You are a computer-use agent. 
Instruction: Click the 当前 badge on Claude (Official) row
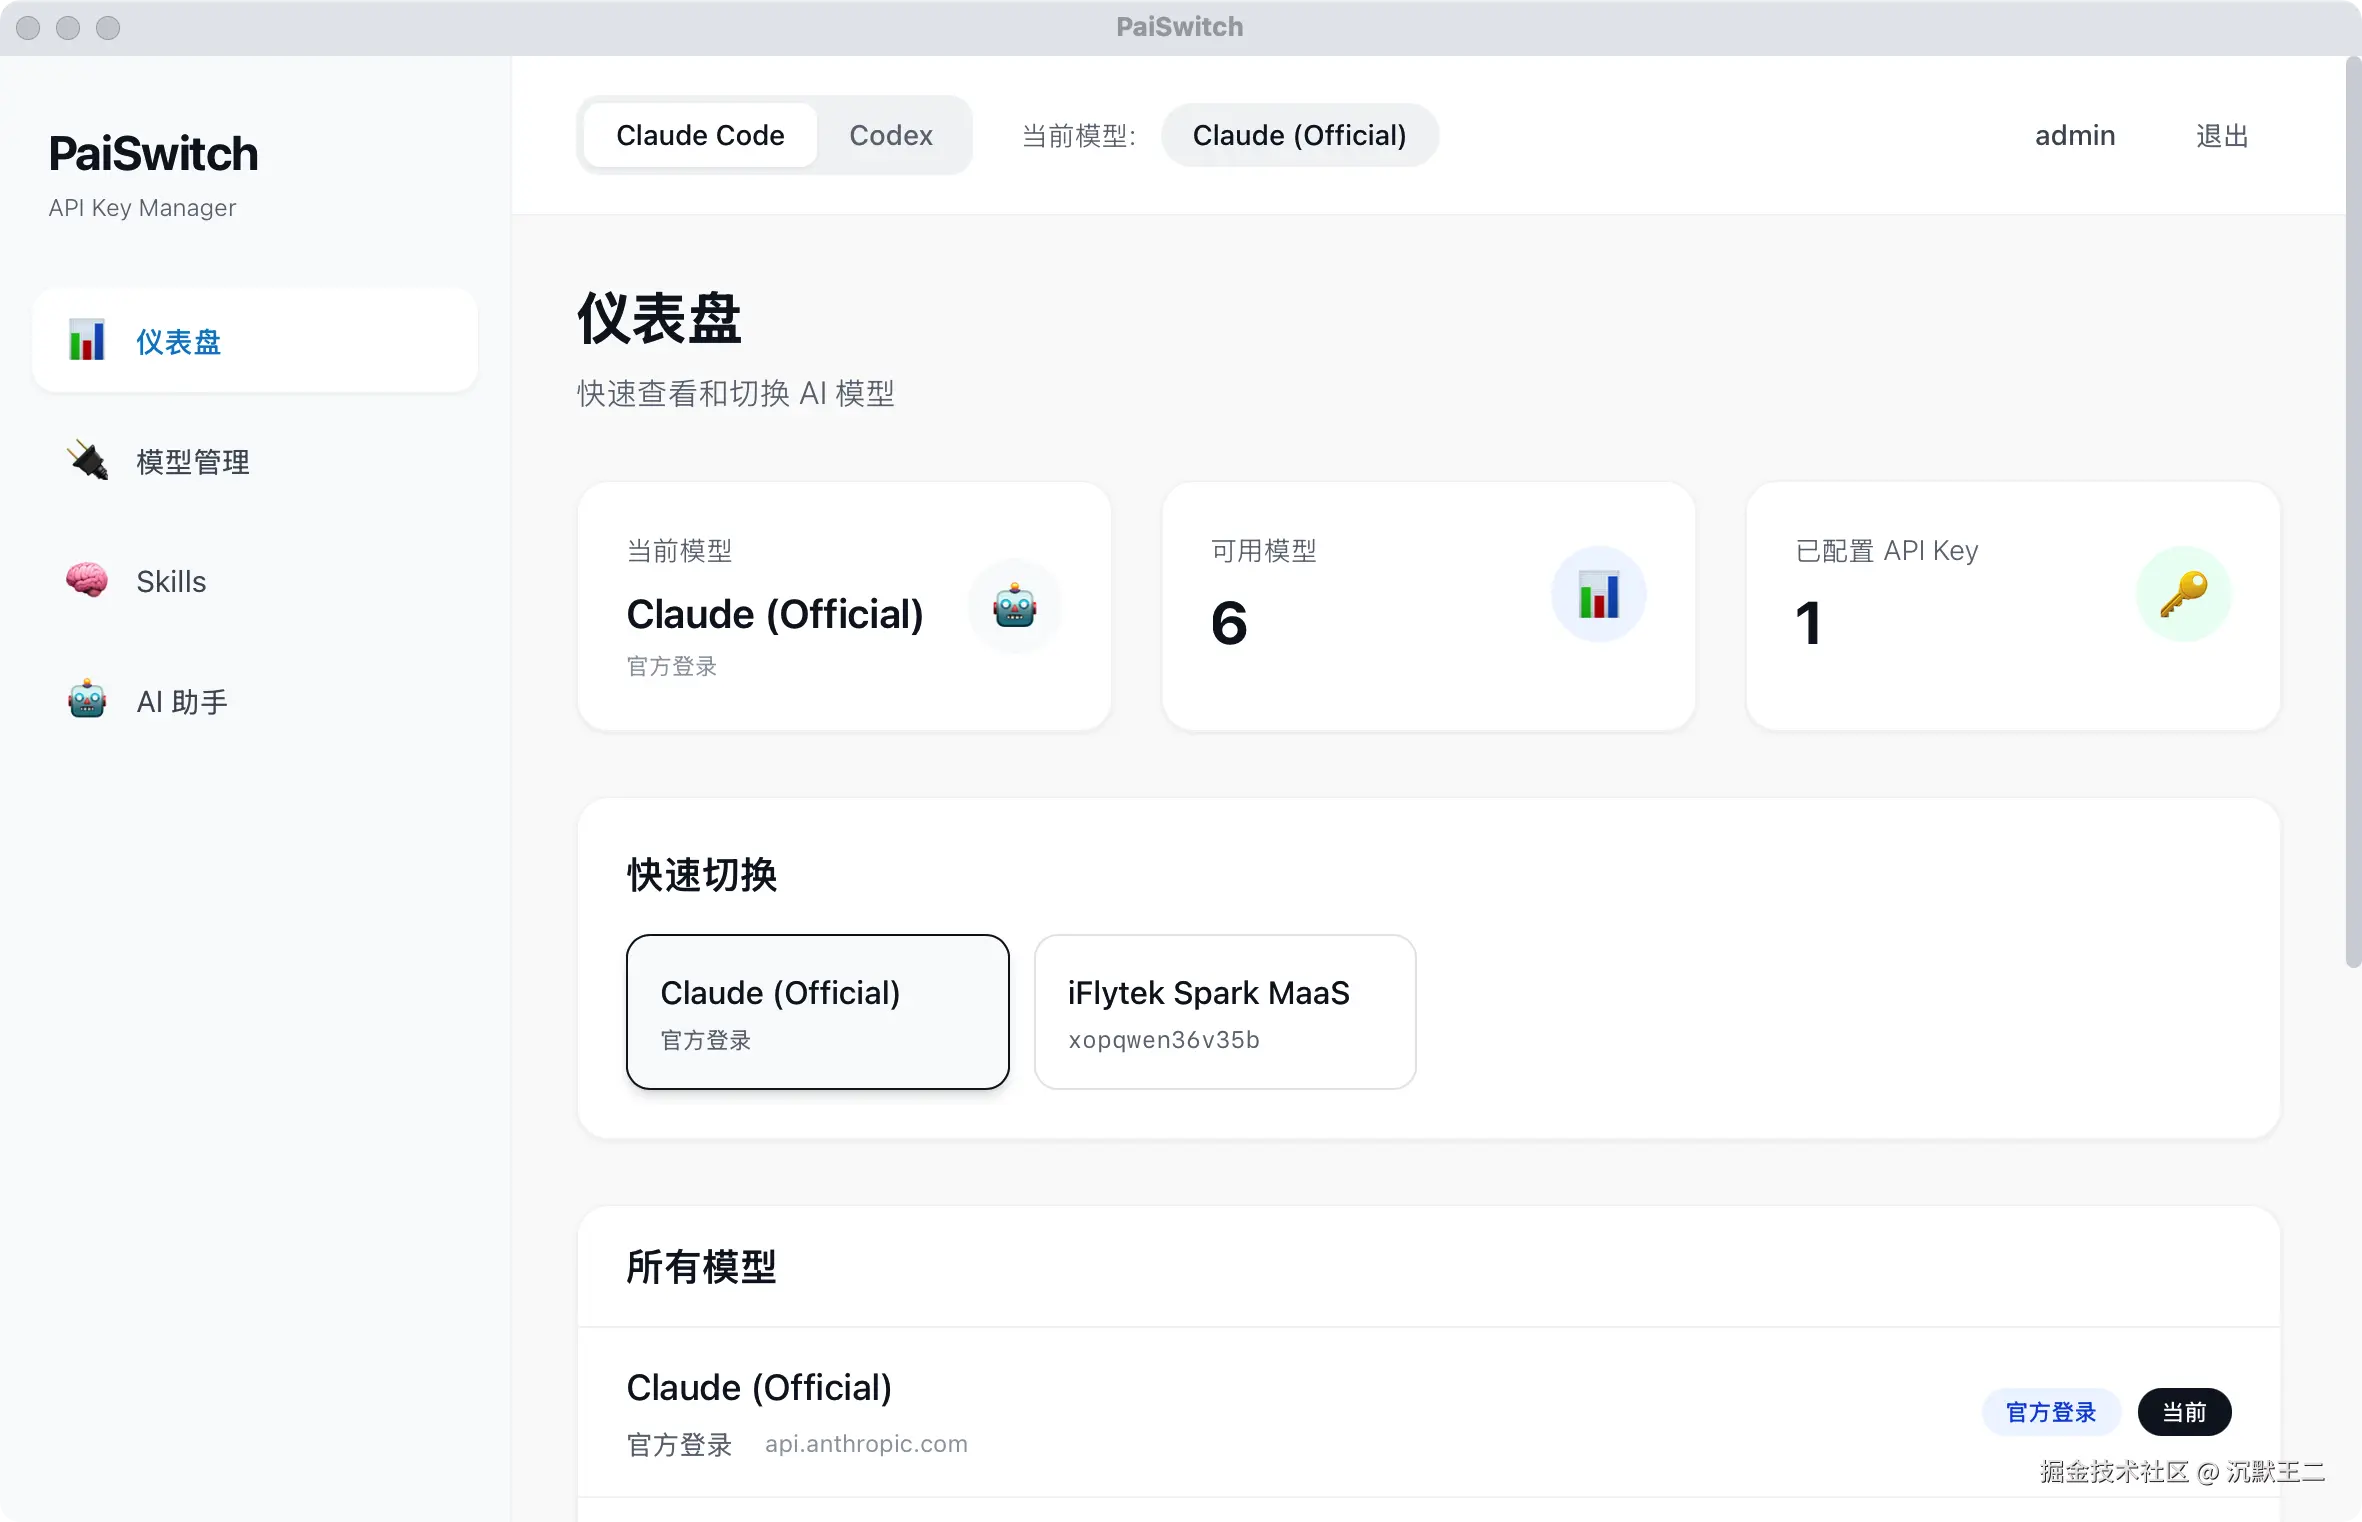tap(2184, 1412)
